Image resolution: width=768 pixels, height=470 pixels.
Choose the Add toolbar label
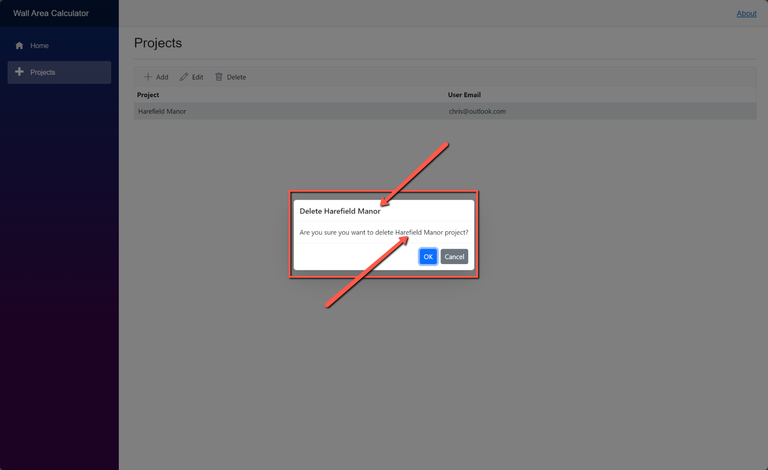pos(162,77)
